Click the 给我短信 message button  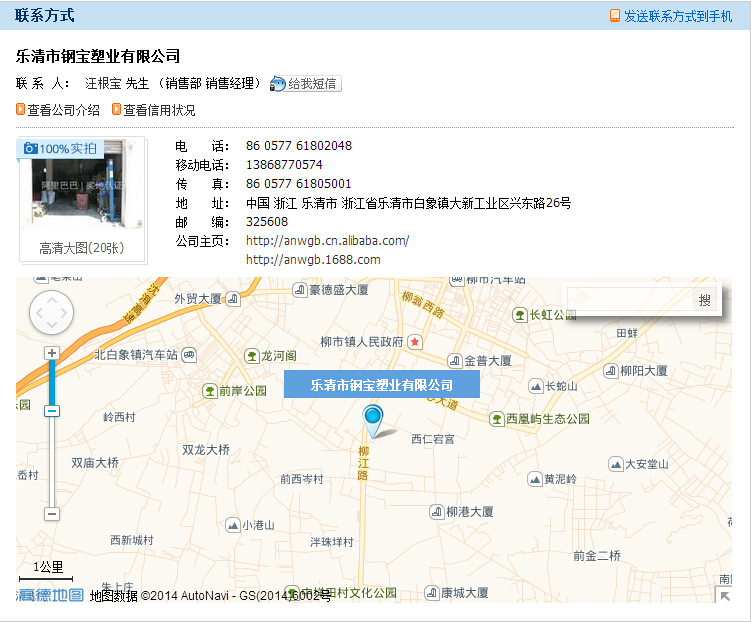tap(306, 84)
